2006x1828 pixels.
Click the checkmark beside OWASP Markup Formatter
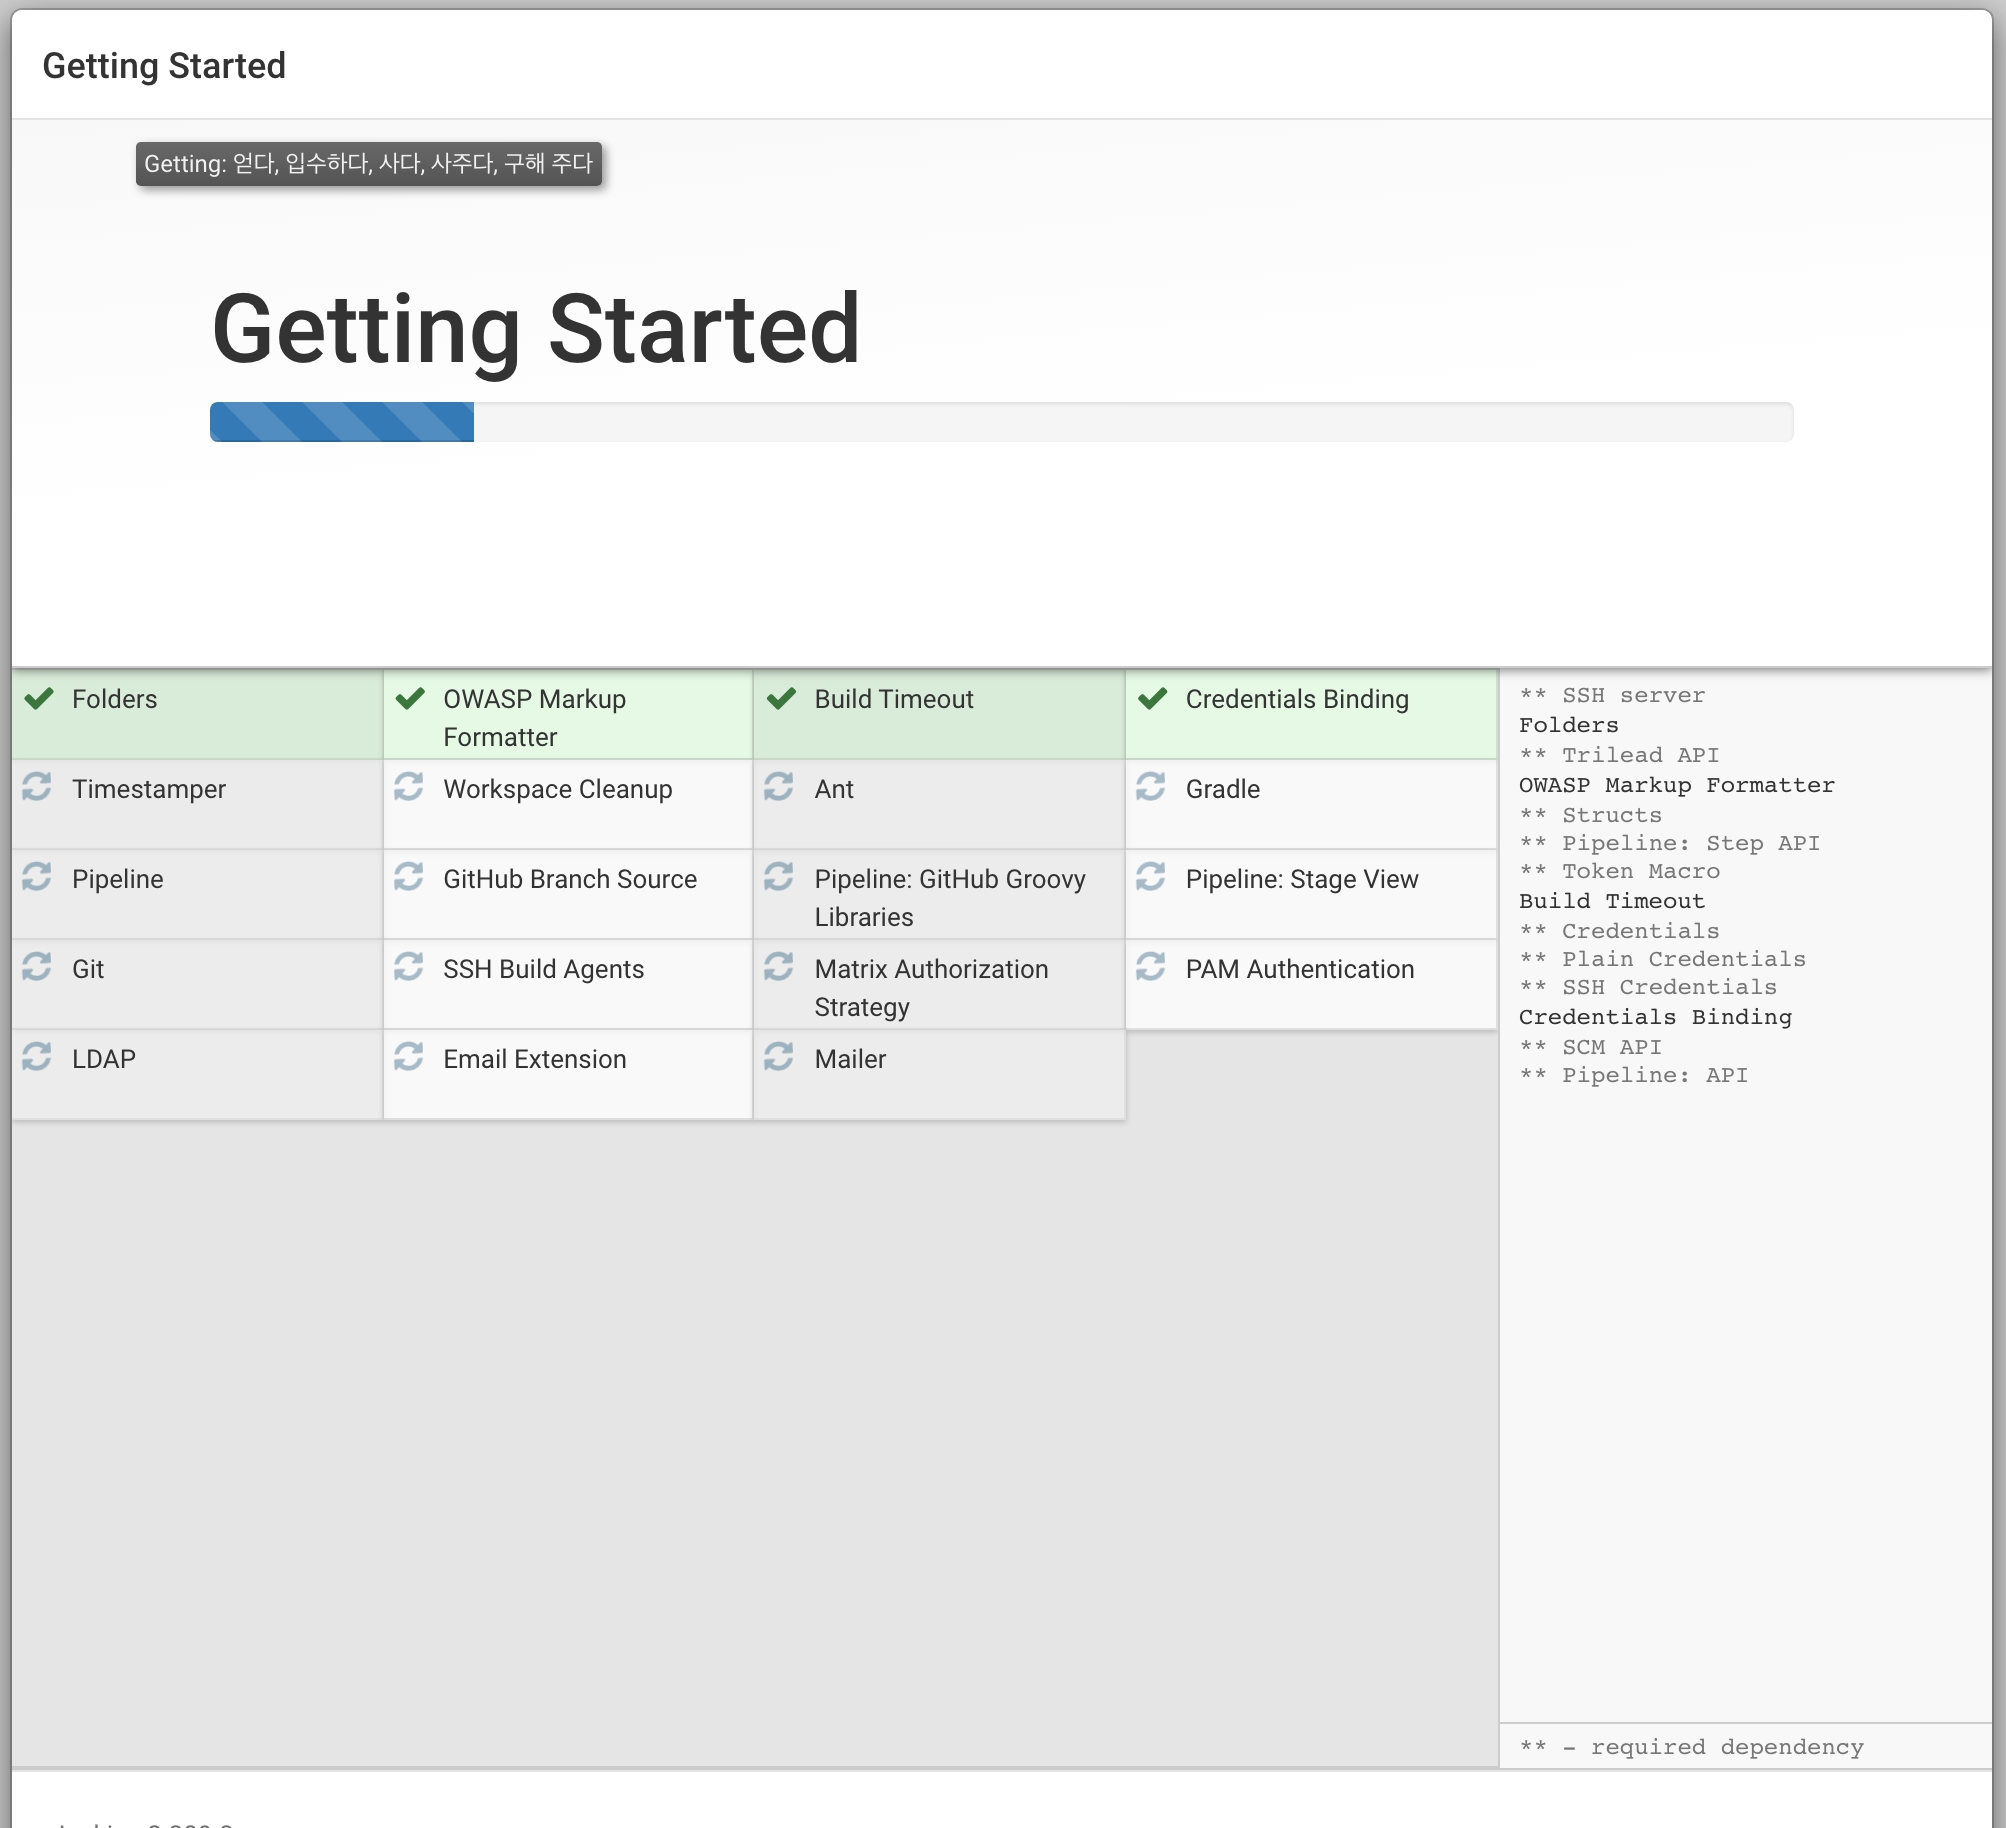click(410, 698)
